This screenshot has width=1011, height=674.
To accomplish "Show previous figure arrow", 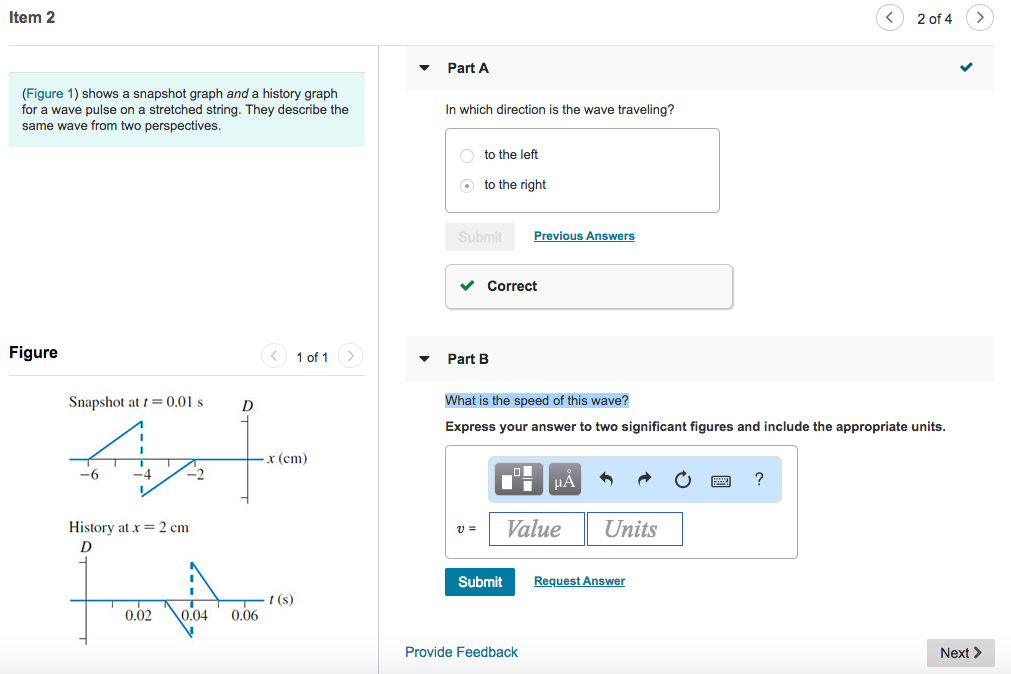I will 274,355.
